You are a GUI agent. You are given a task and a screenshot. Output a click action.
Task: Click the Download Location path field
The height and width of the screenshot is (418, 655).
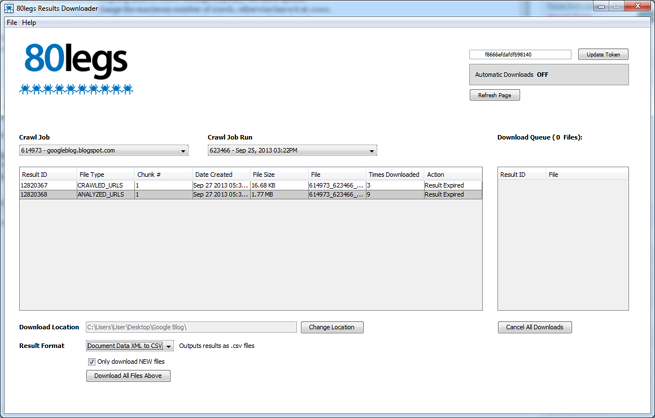click(x=191, y=327)
